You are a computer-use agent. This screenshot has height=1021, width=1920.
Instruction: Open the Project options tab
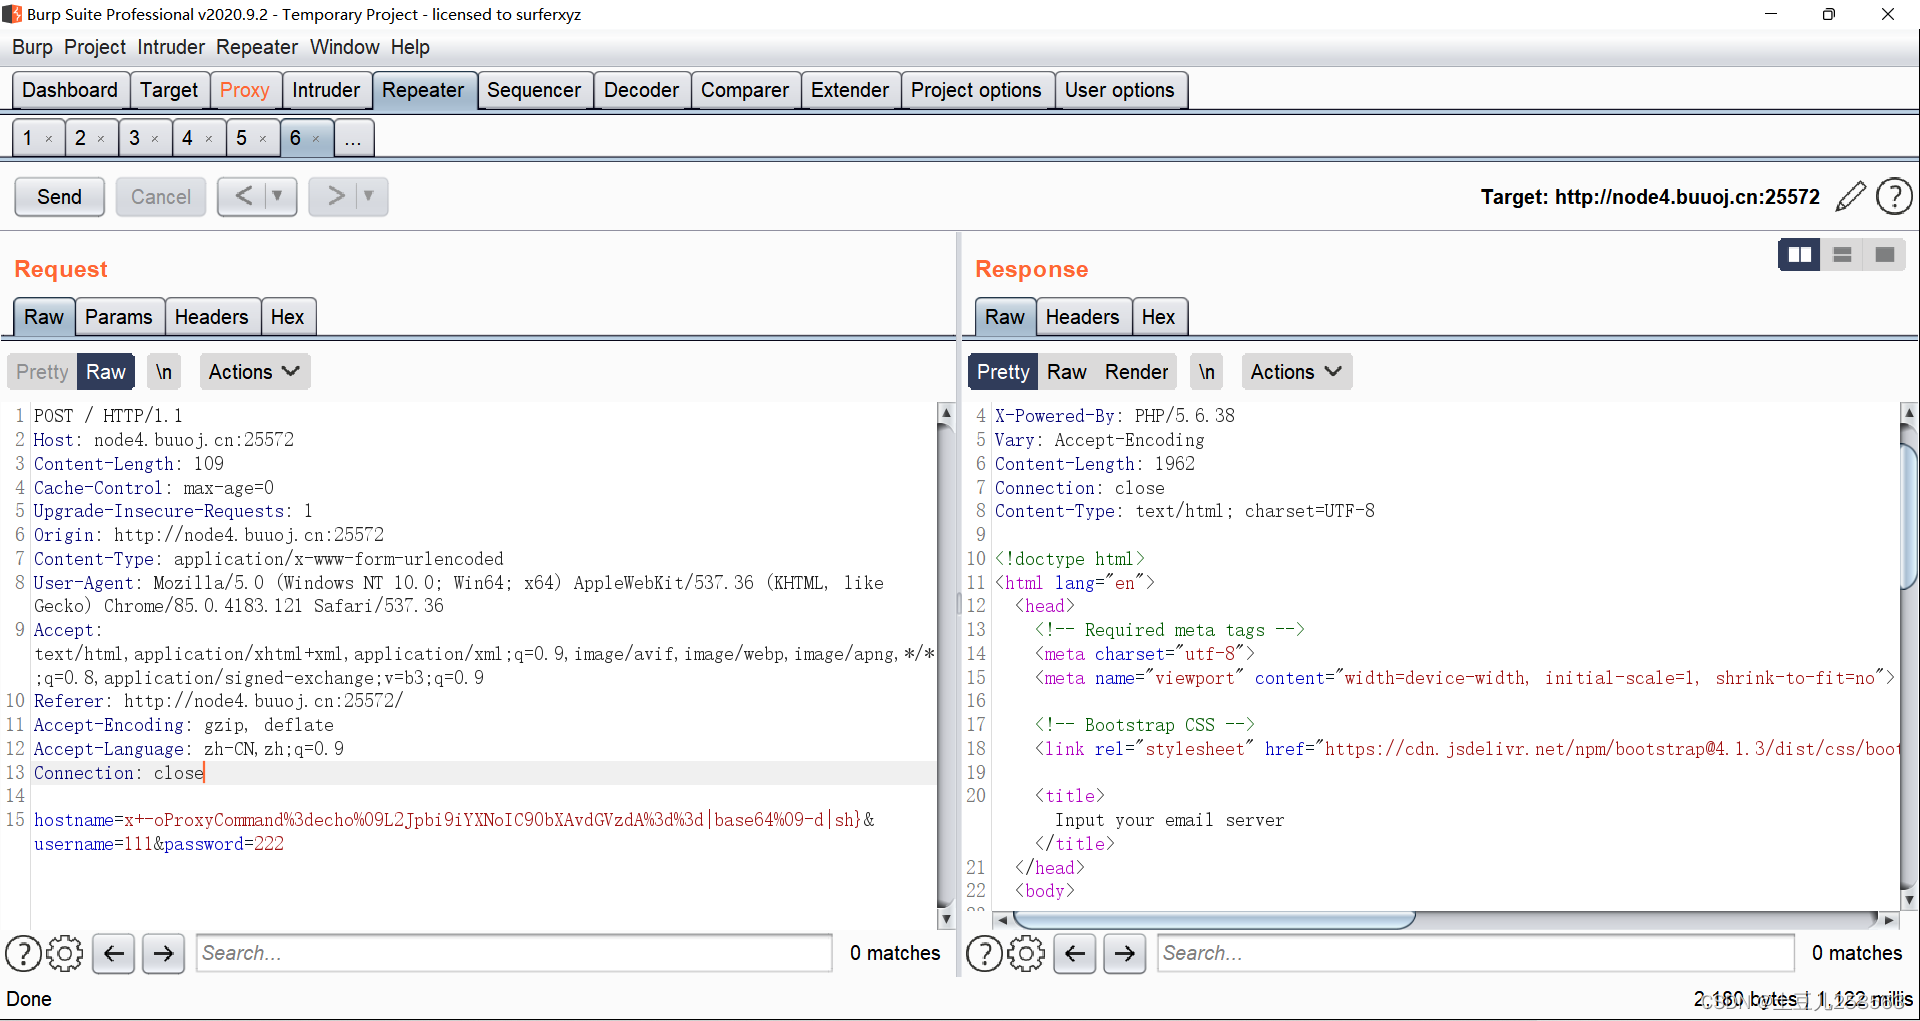[x=976, y=90]
